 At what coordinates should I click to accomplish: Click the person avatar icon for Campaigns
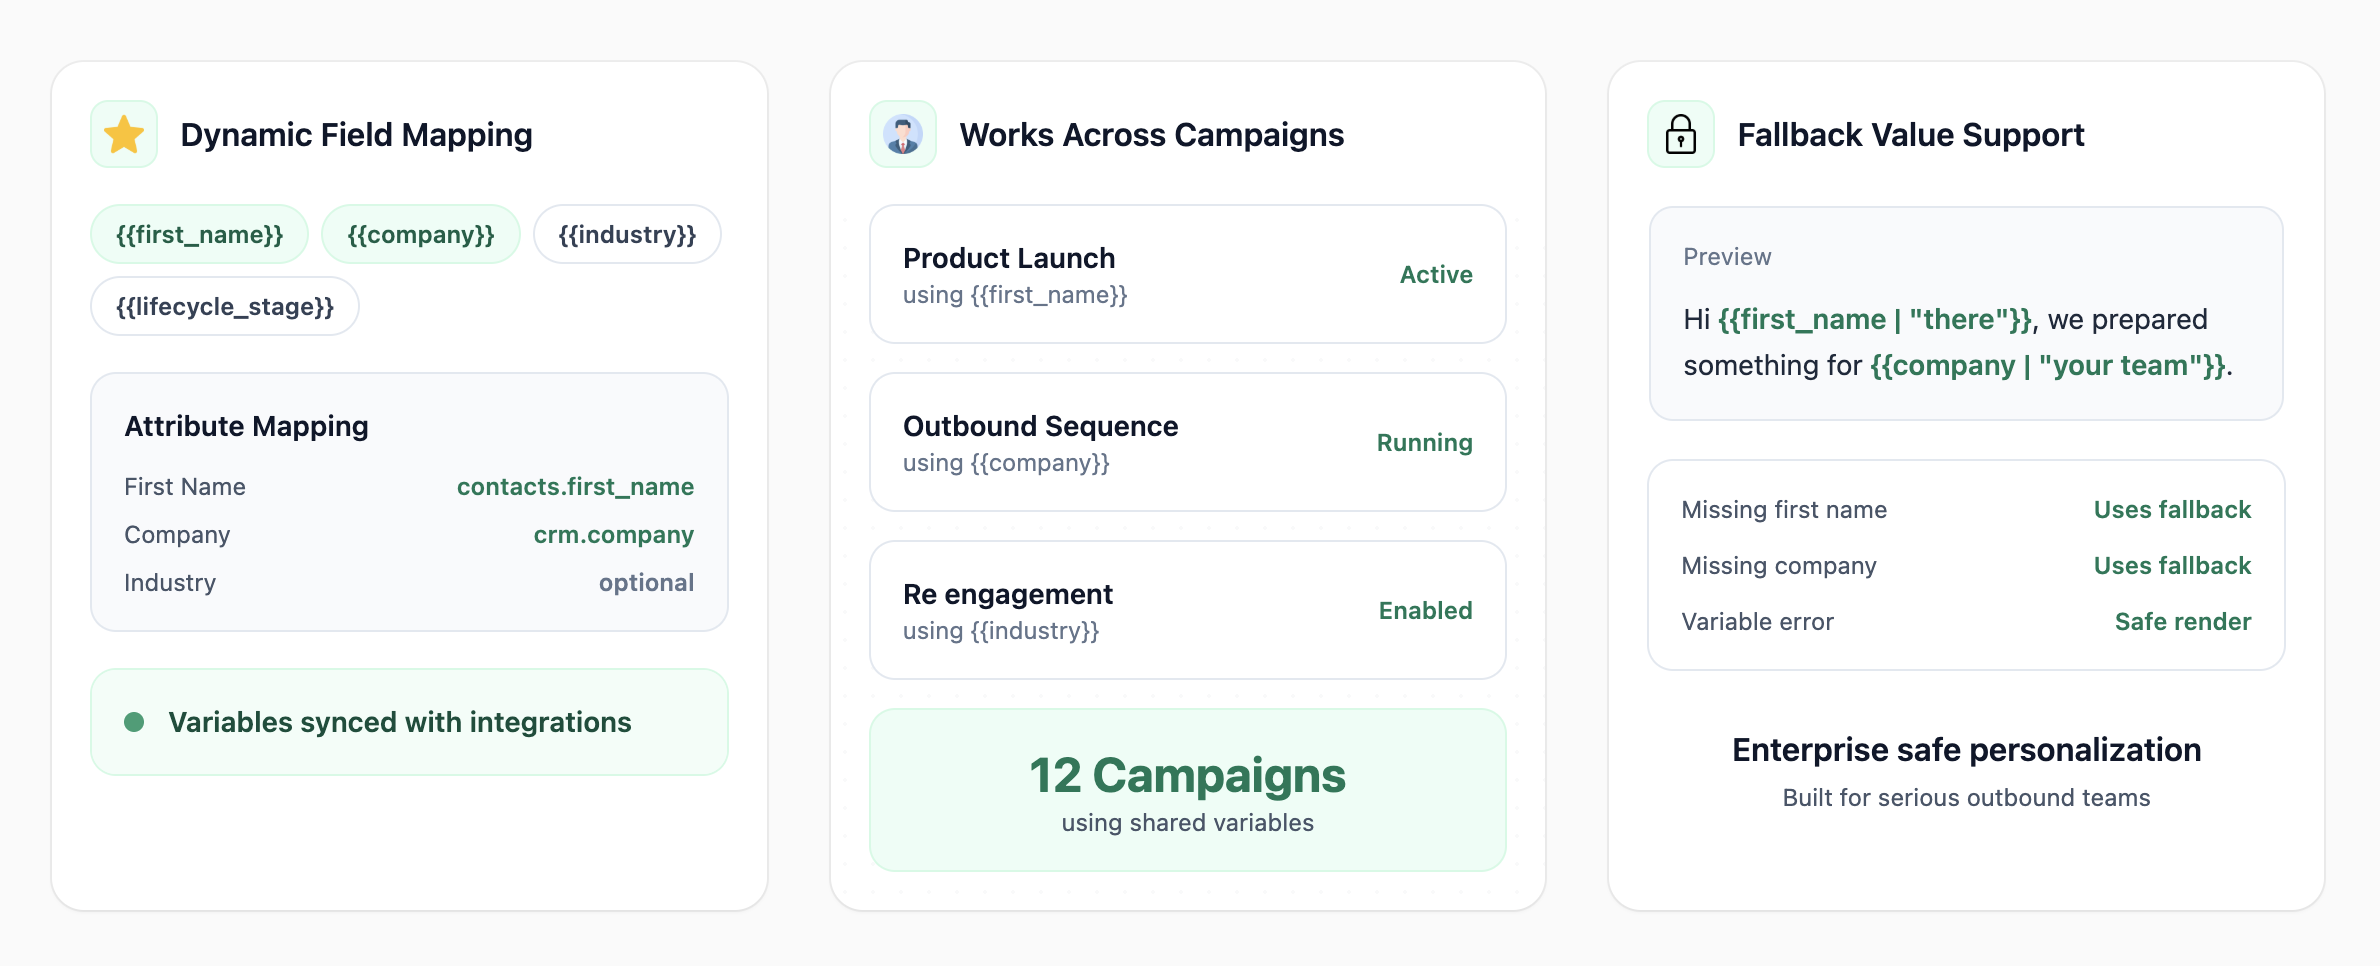click(x=903, y=135)
